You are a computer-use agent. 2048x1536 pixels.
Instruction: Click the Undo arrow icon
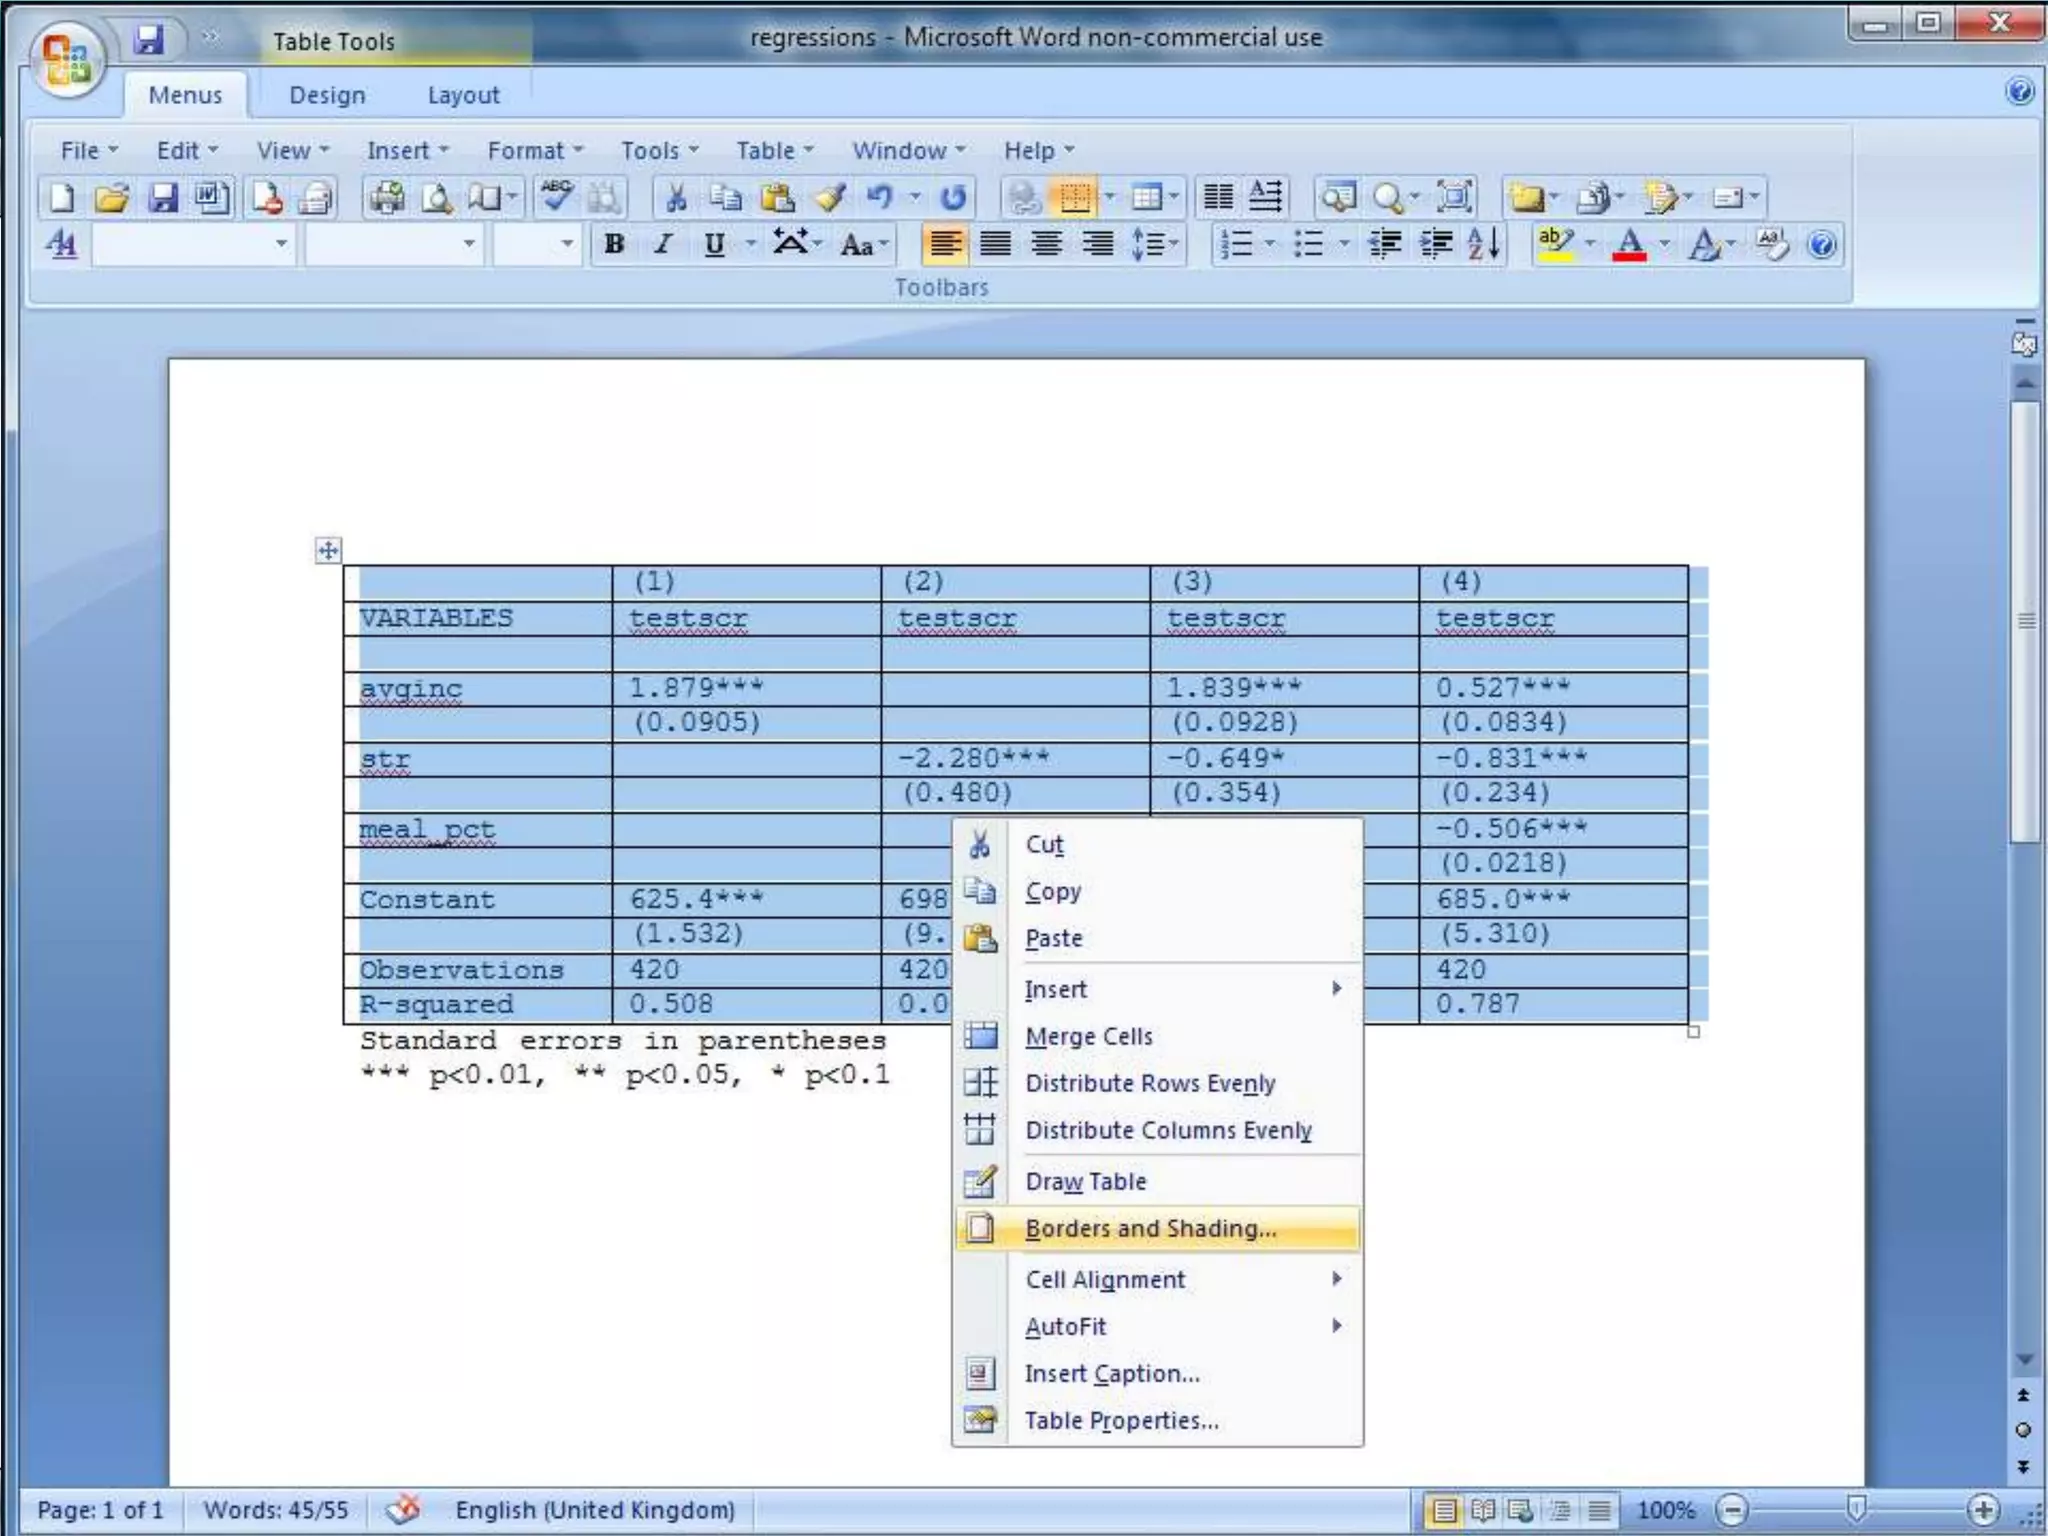click(879, 197)
